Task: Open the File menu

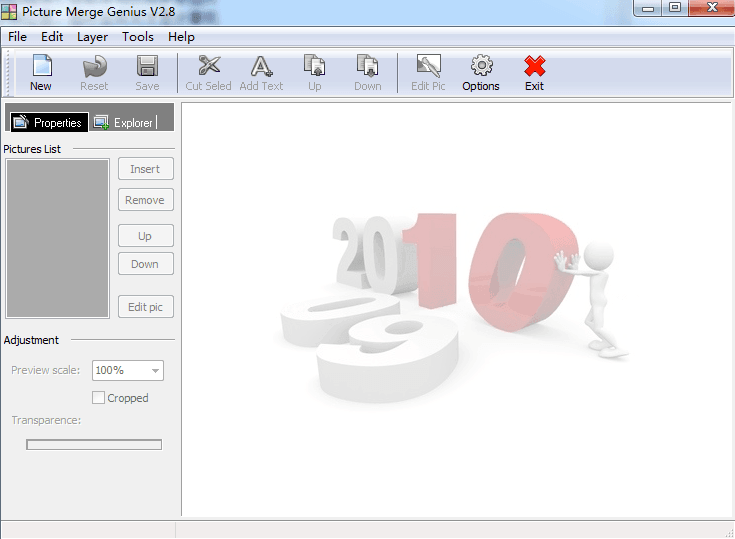Action: click(17, 37)
